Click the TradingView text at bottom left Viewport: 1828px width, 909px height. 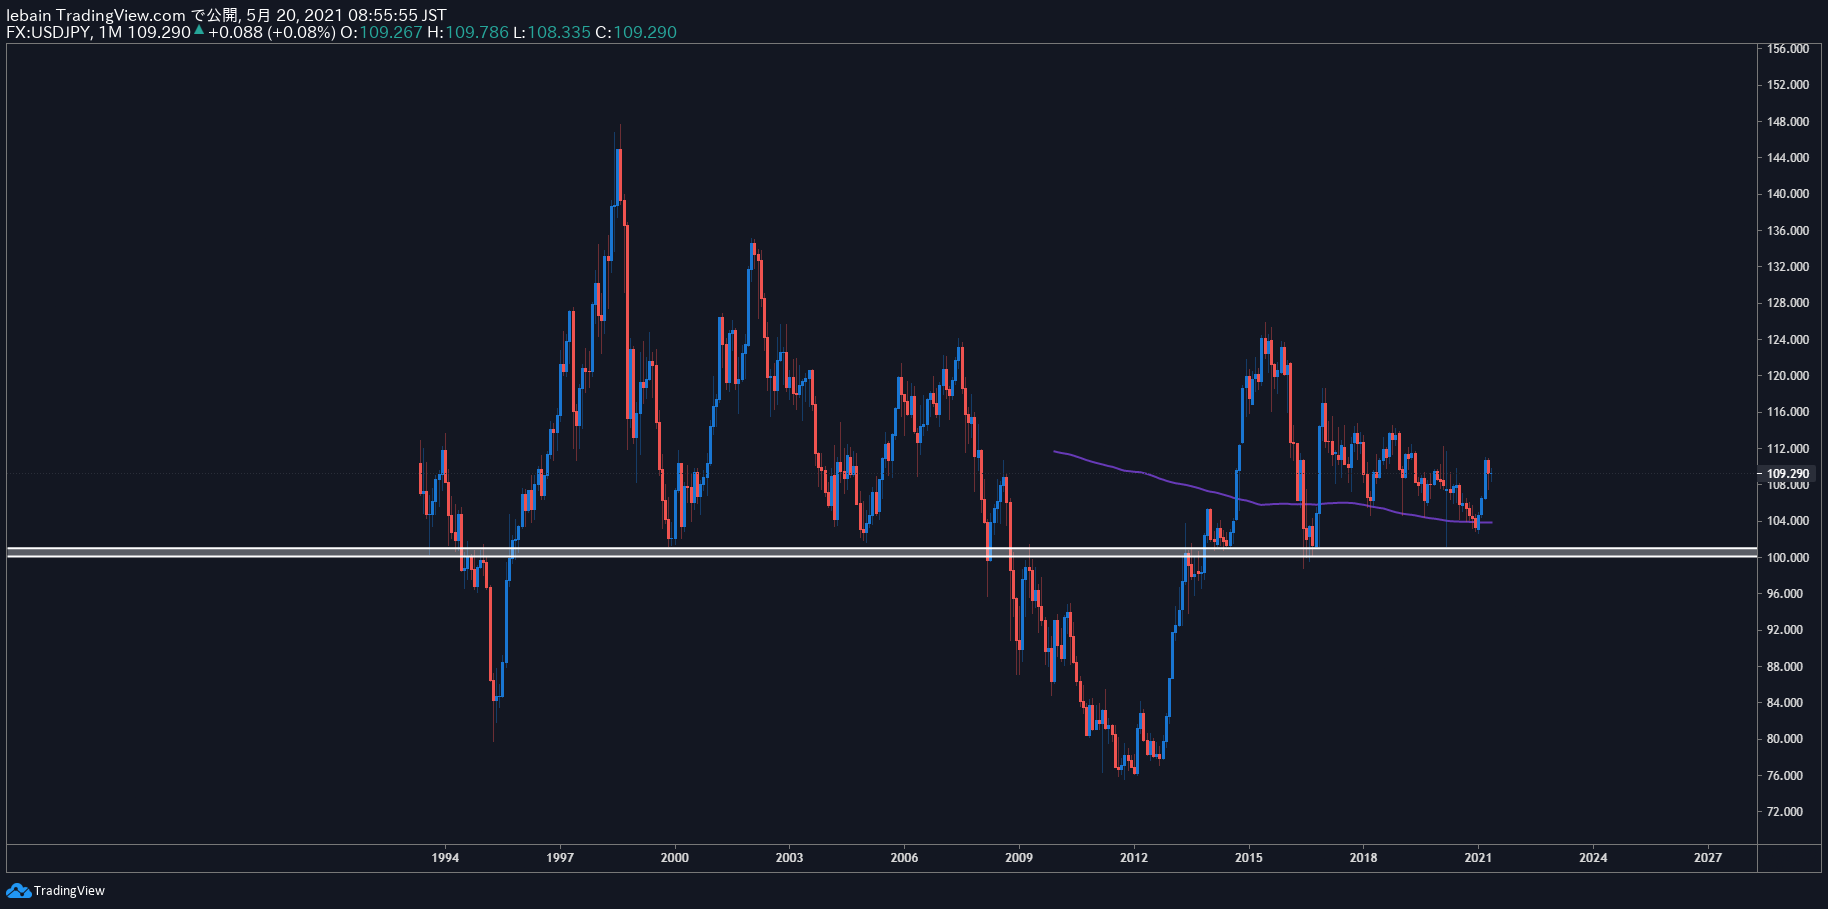[x=69, y=891]
